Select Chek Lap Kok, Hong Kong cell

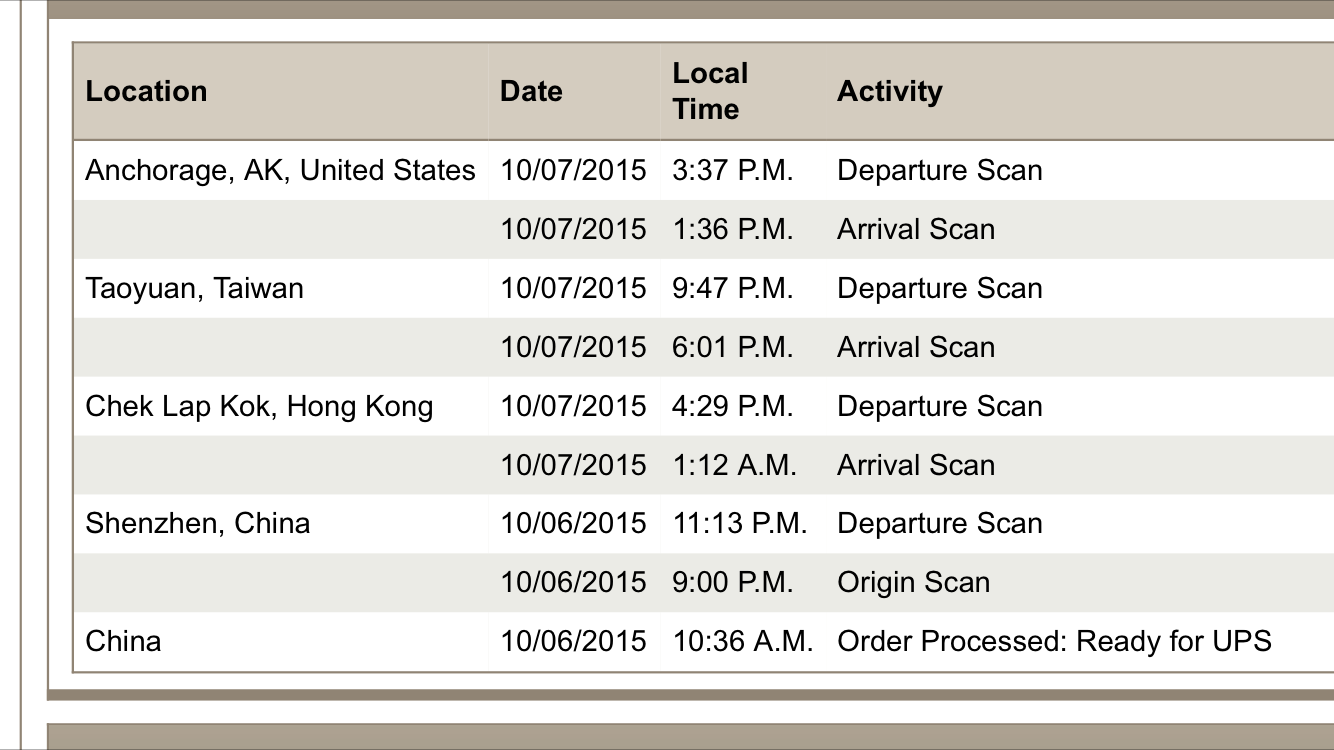259,406
